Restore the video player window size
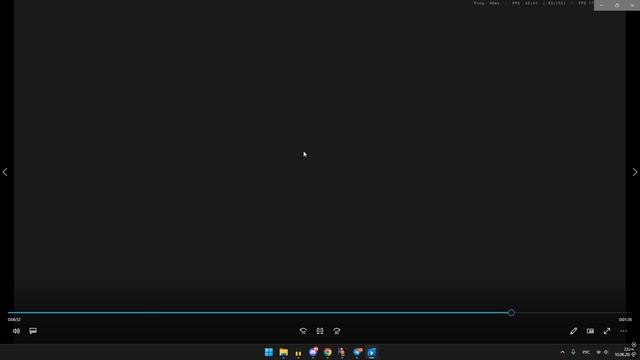Screen dimensions: 640x360 pos(617,5)
